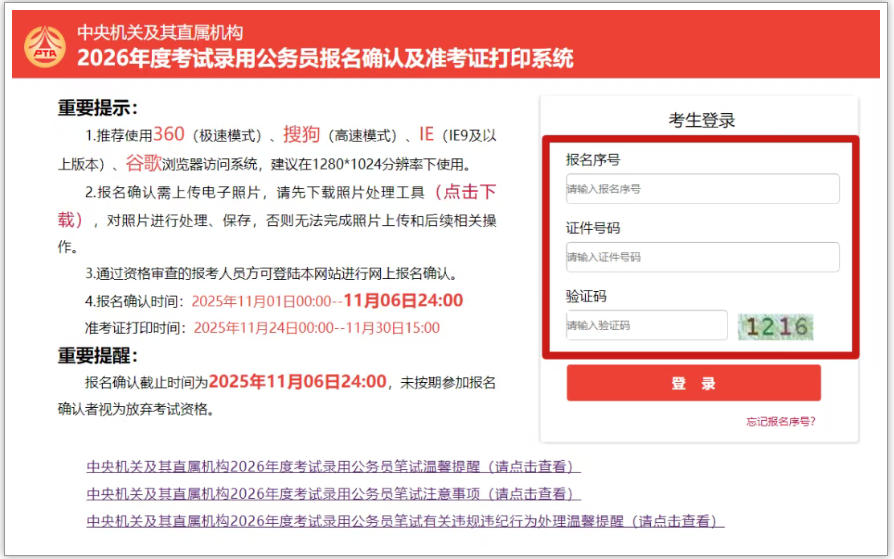Focus the 报名序号 input field
The width and height of the screenshot is (894, 559).
click(702, 188)
